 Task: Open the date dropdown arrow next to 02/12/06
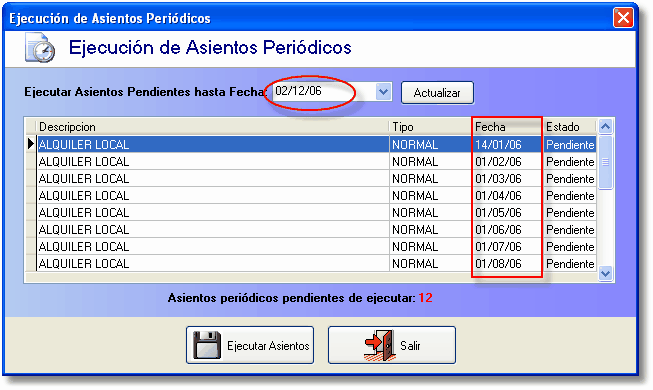pyautogui.click(x=384, y=92)
